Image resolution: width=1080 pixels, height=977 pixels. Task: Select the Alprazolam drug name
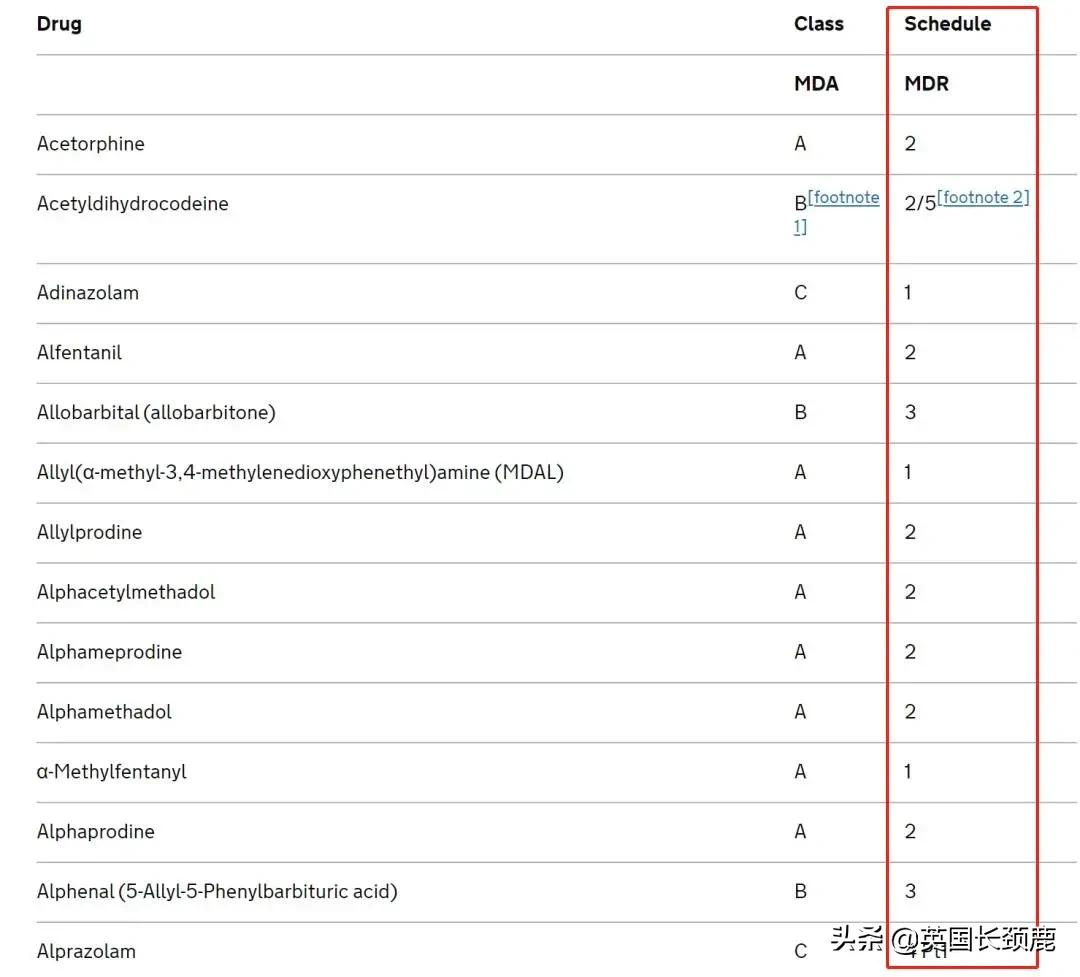pyautogui.click(x=86, y=952)
